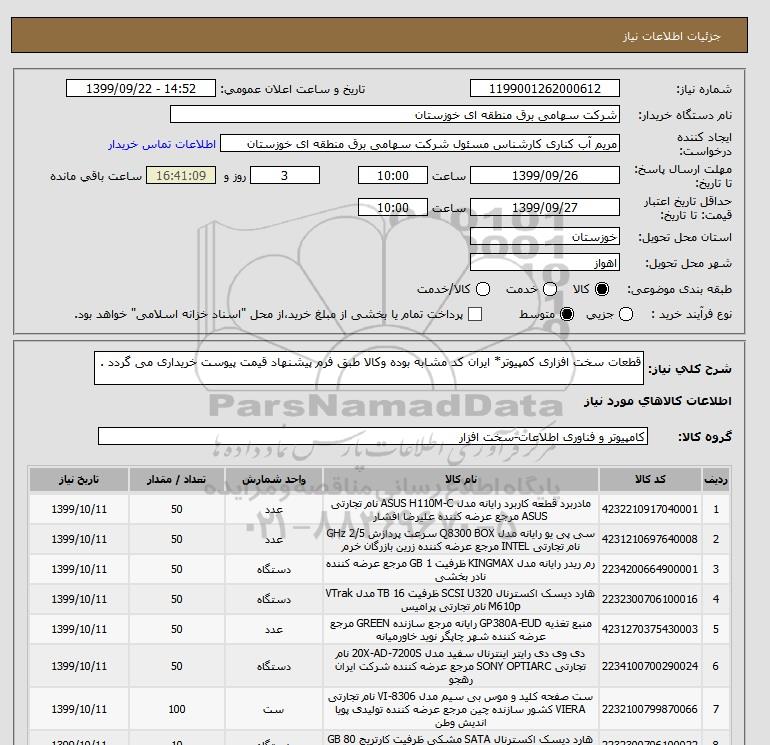Click the response deadline date 1399/09/26

[544, 176]
